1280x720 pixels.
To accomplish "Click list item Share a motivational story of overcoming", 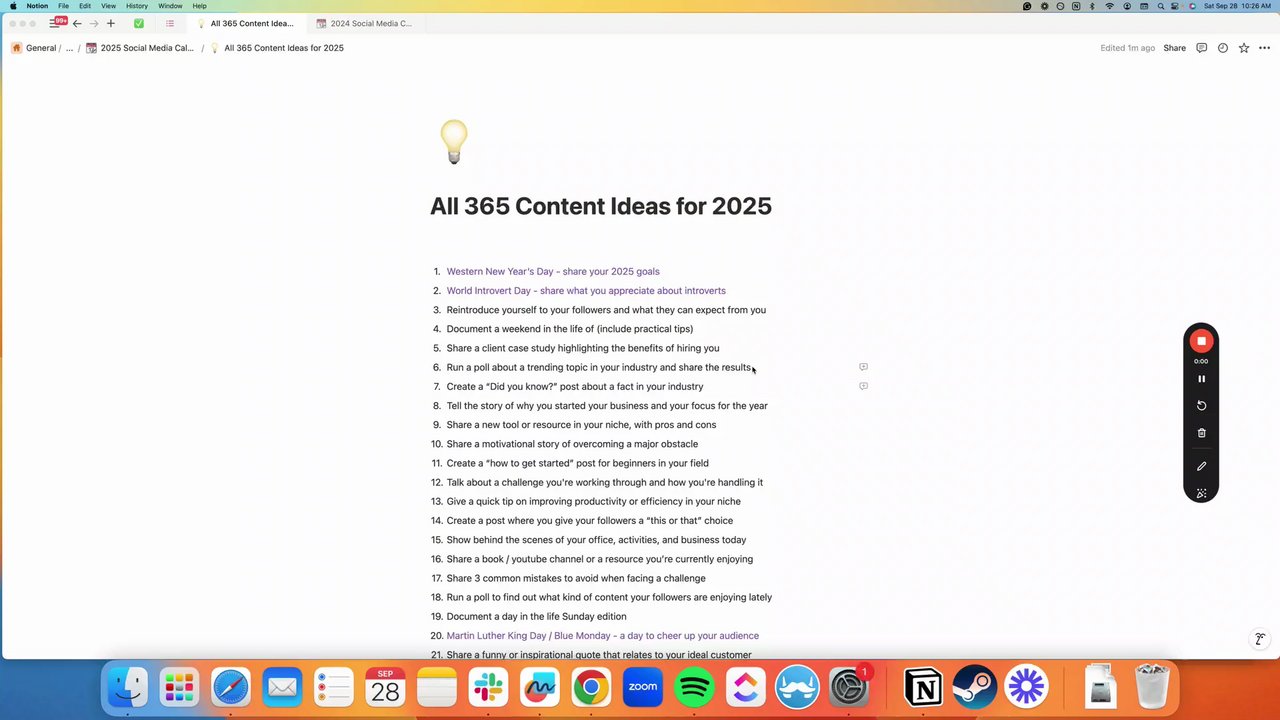I will (572, 444).
